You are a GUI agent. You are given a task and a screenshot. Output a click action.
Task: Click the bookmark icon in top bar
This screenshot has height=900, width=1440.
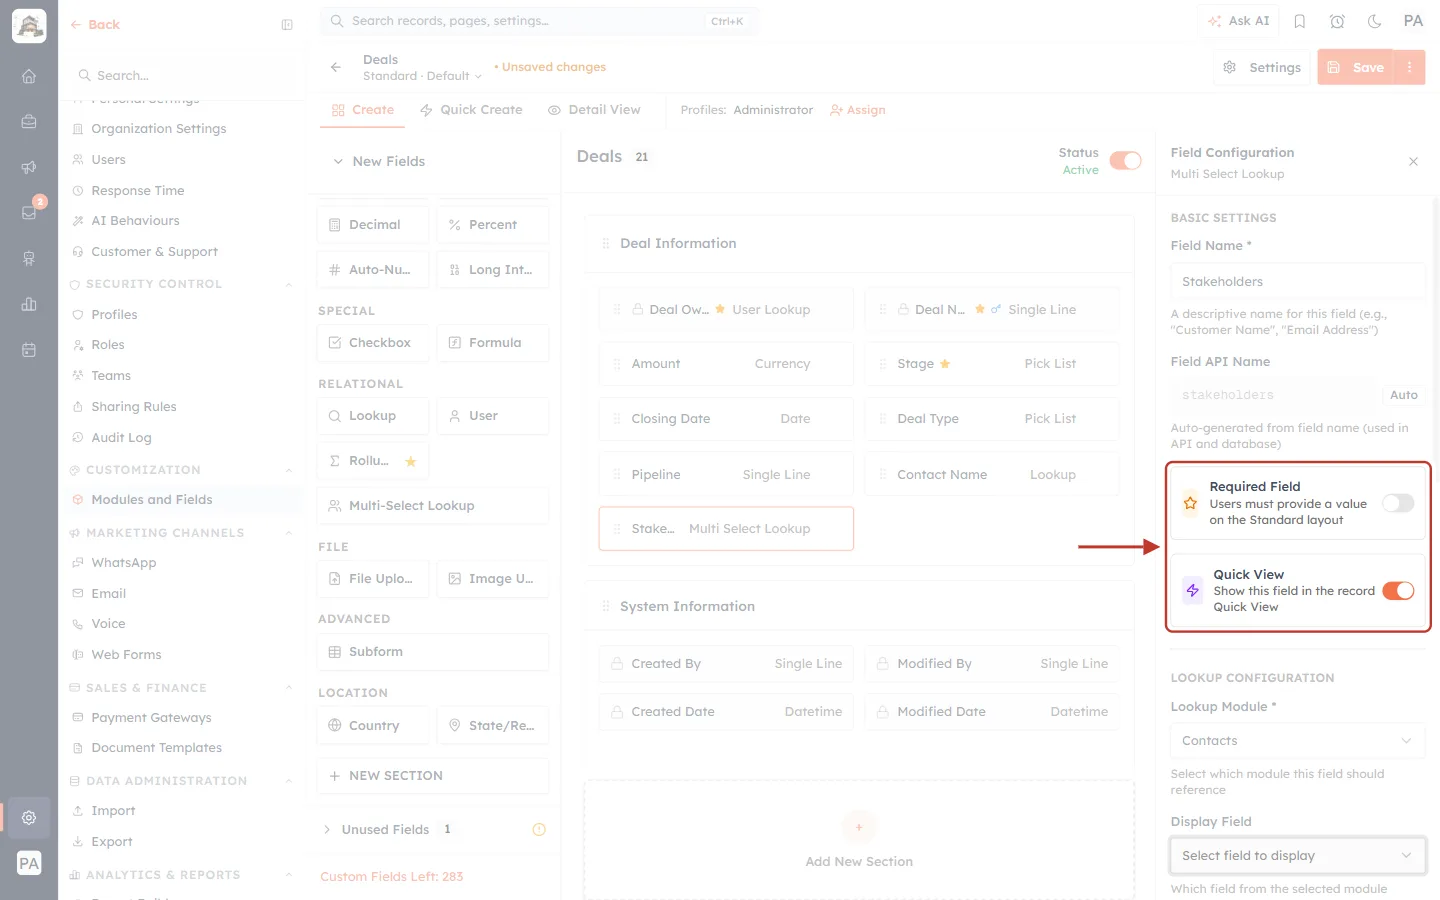(x=1300, y=21)
